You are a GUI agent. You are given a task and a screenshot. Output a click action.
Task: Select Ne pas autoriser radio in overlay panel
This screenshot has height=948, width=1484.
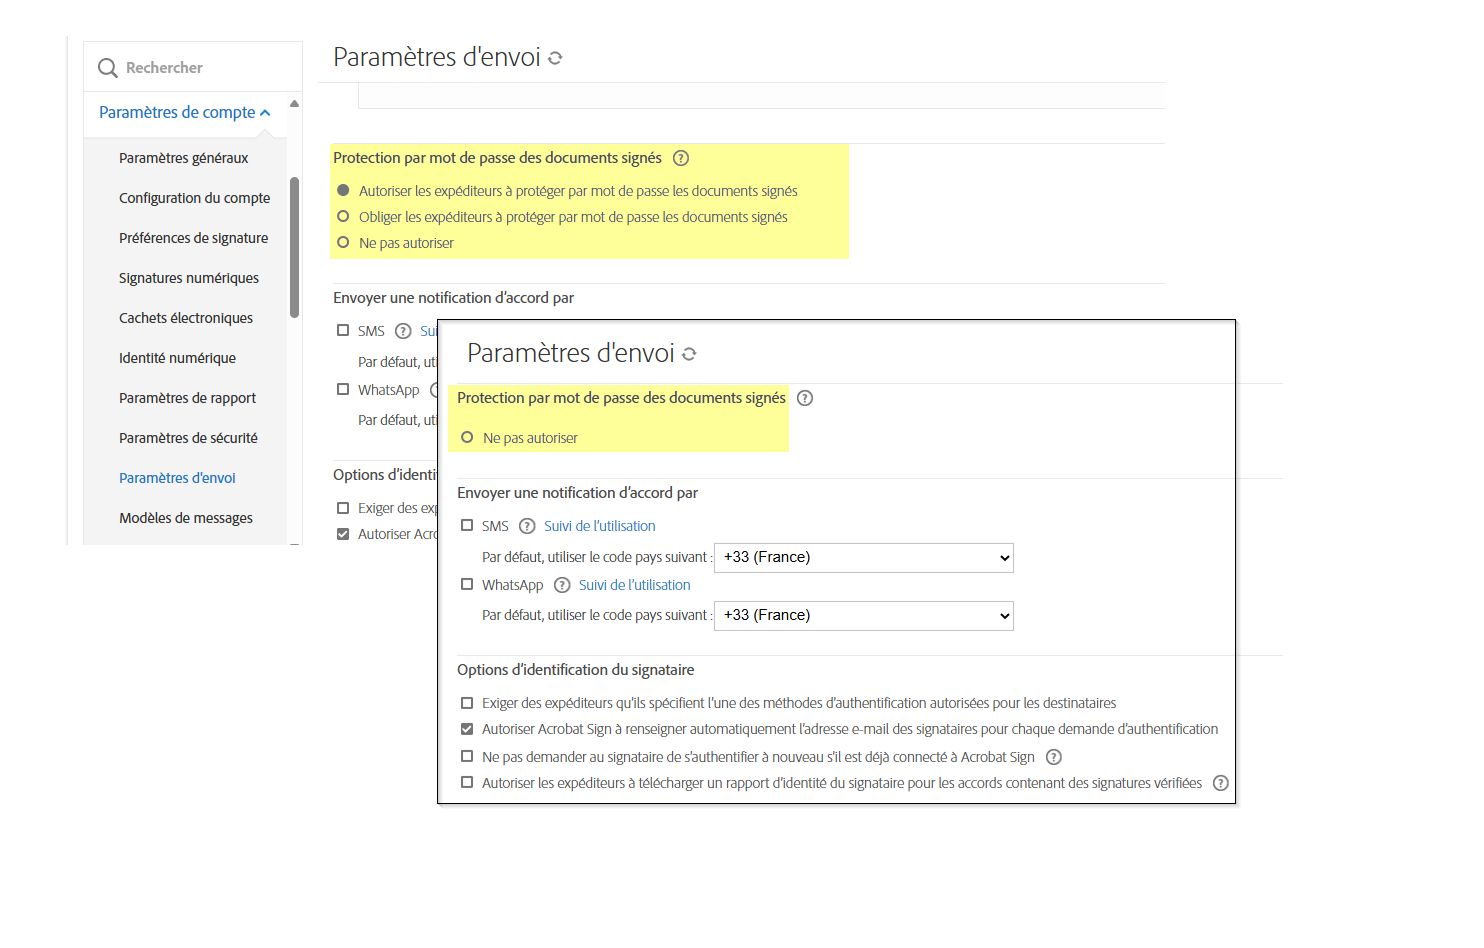(467, 437)
